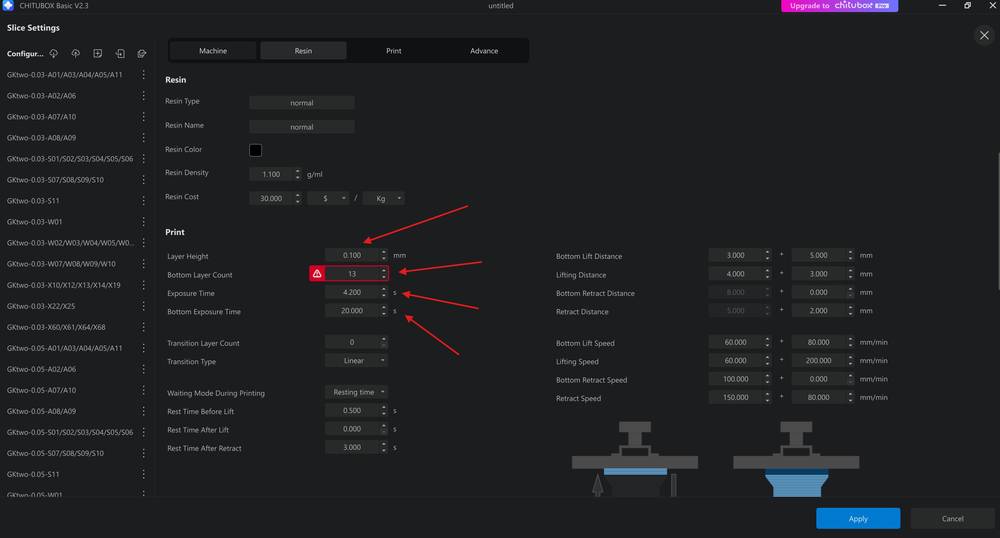Viewport: 1000px width, 538px height.
Task: Open options menu for GKtwo-0.03-X10/X12/X13/X14/X19
Action: [x=143, y=285]
